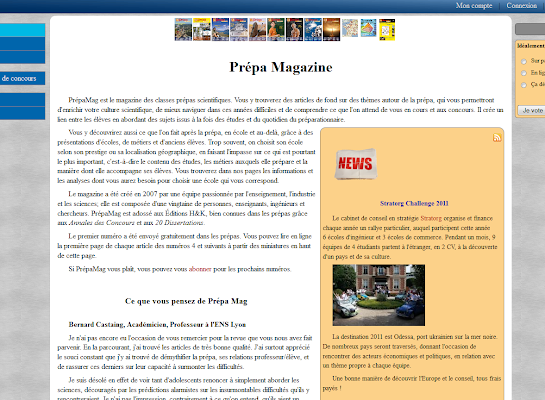
Task: Follow the 'Stratorg Challenge 2011' headline link
Action: pos(414,203)
